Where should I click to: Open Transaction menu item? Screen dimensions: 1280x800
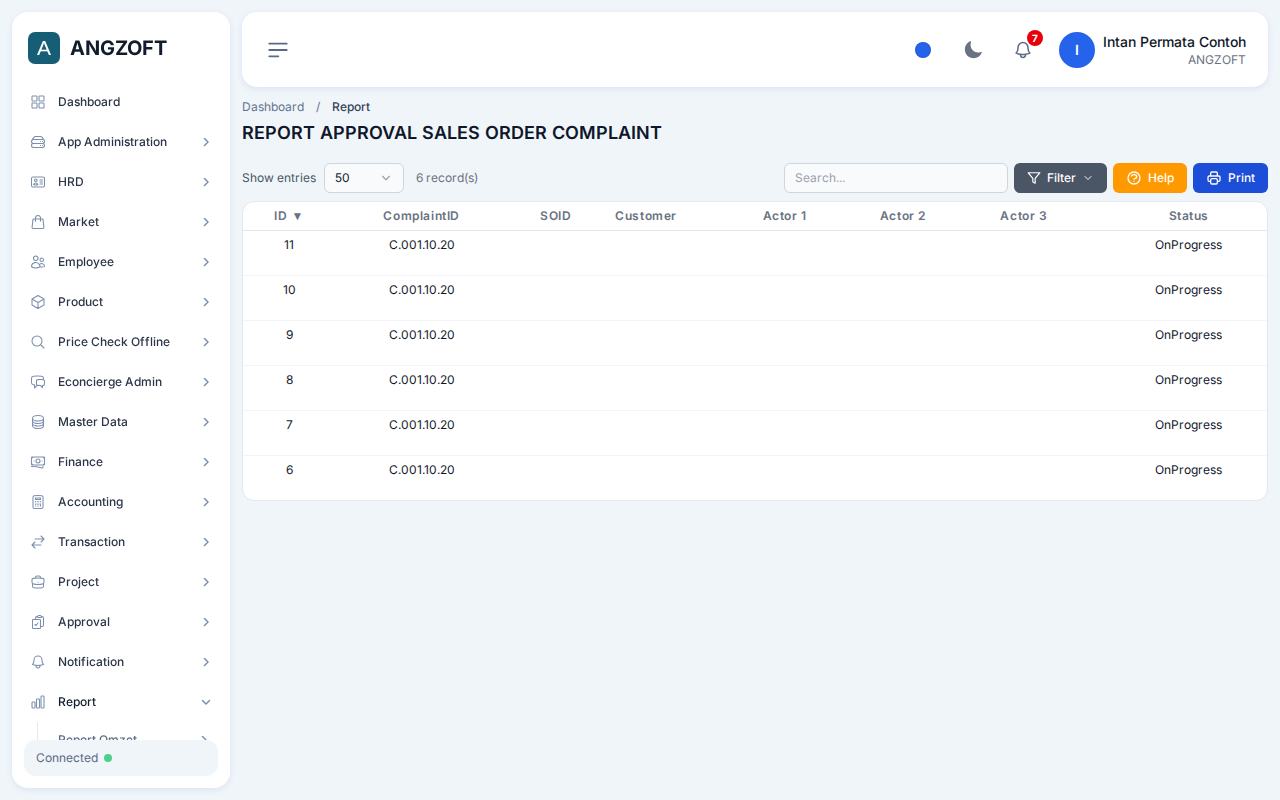coord(121,542)
